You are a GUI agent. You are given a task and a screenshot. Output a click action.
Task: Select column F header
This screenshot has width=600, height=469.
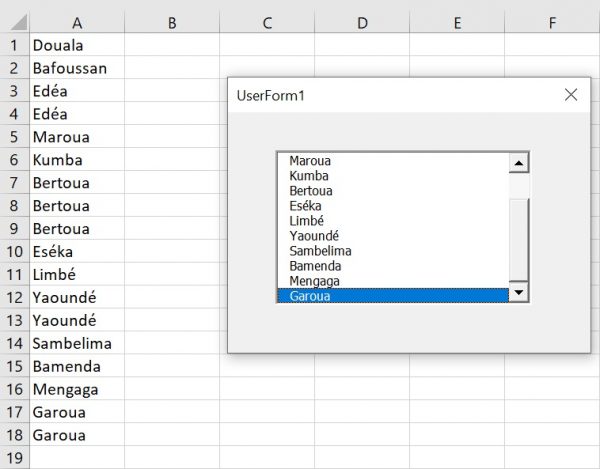pos(552,23)
